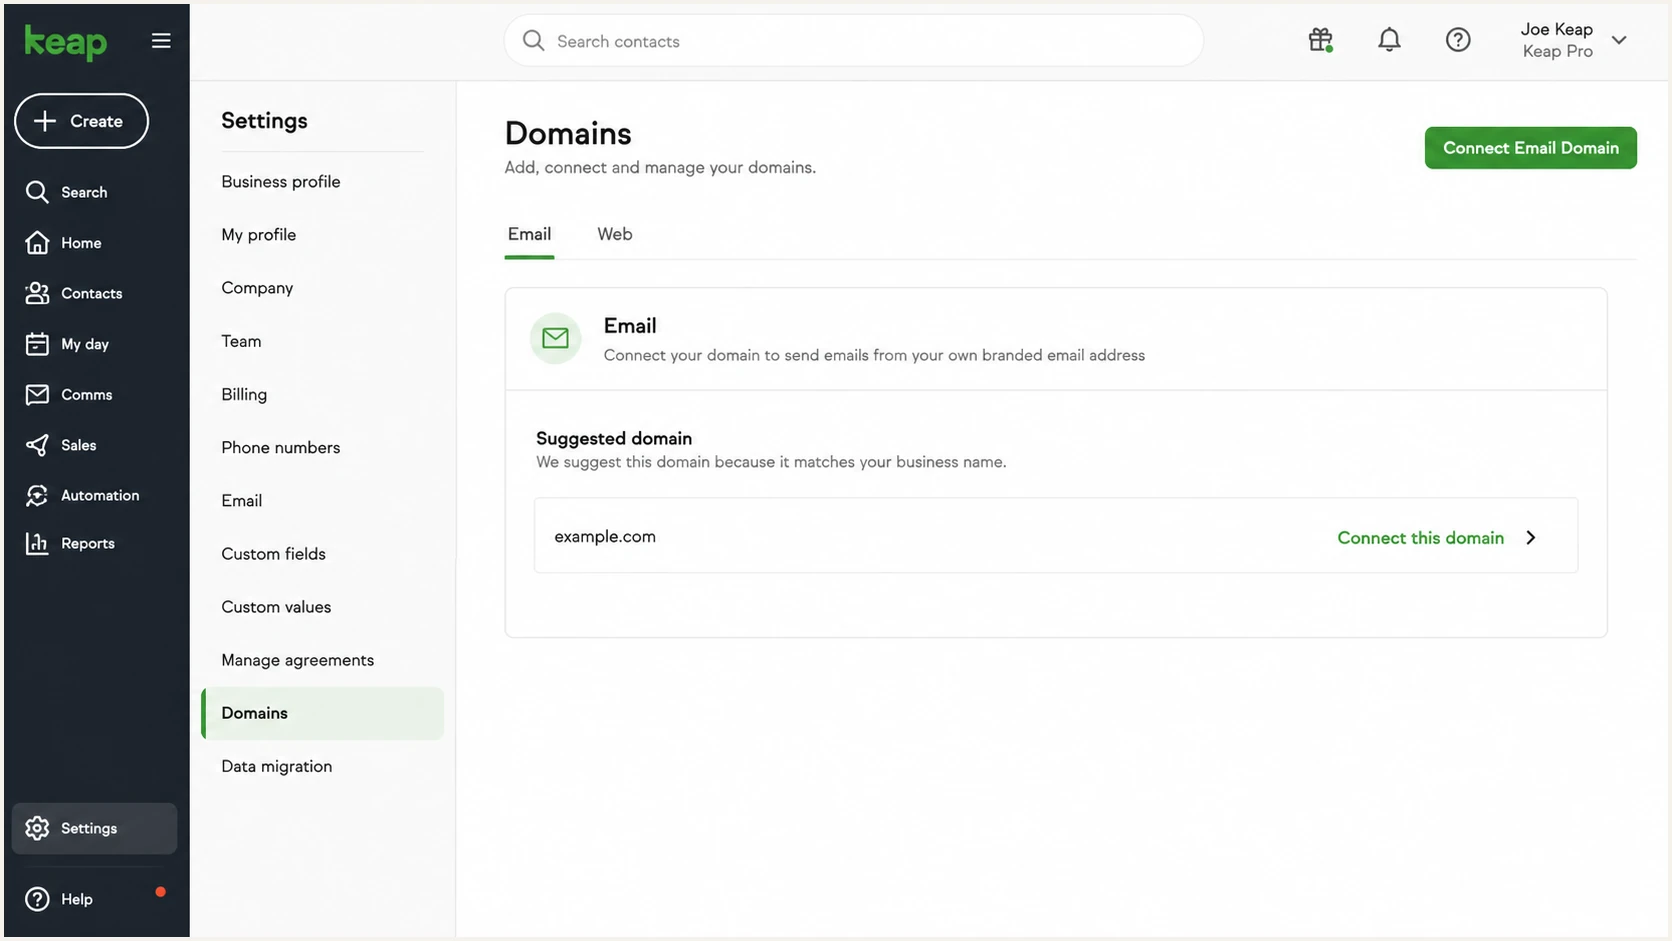Click the Search contacts field
This screenshot has width=1672, height=941.
853,41
